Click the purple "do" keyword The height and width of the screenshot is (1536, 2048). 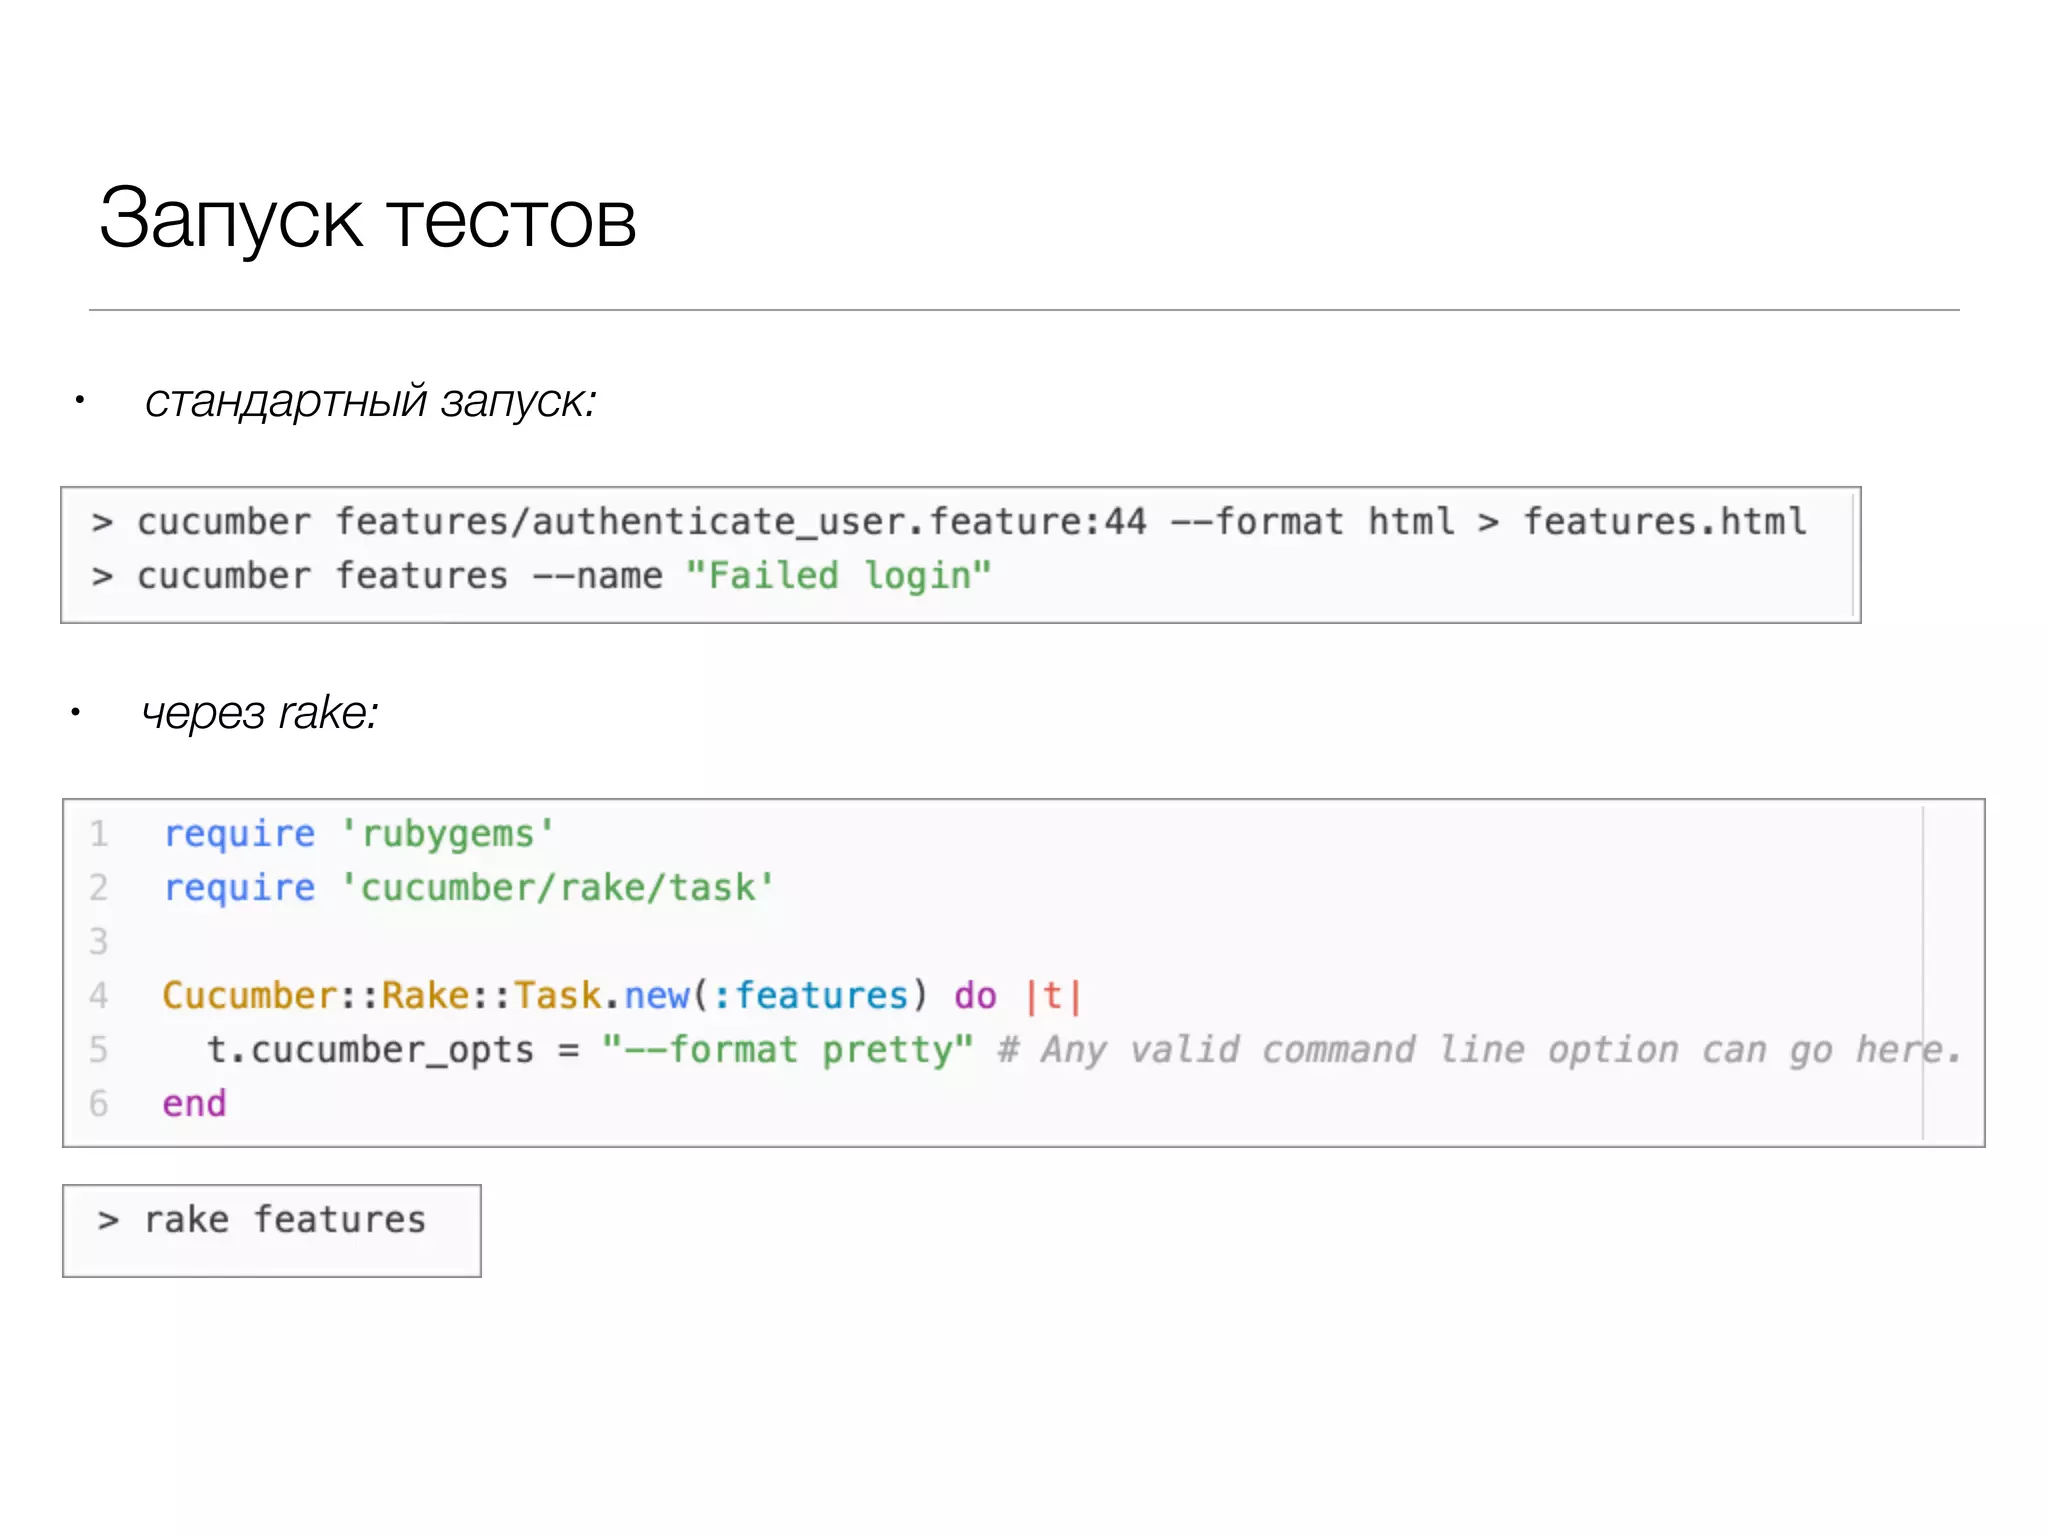tap(975, 996)
